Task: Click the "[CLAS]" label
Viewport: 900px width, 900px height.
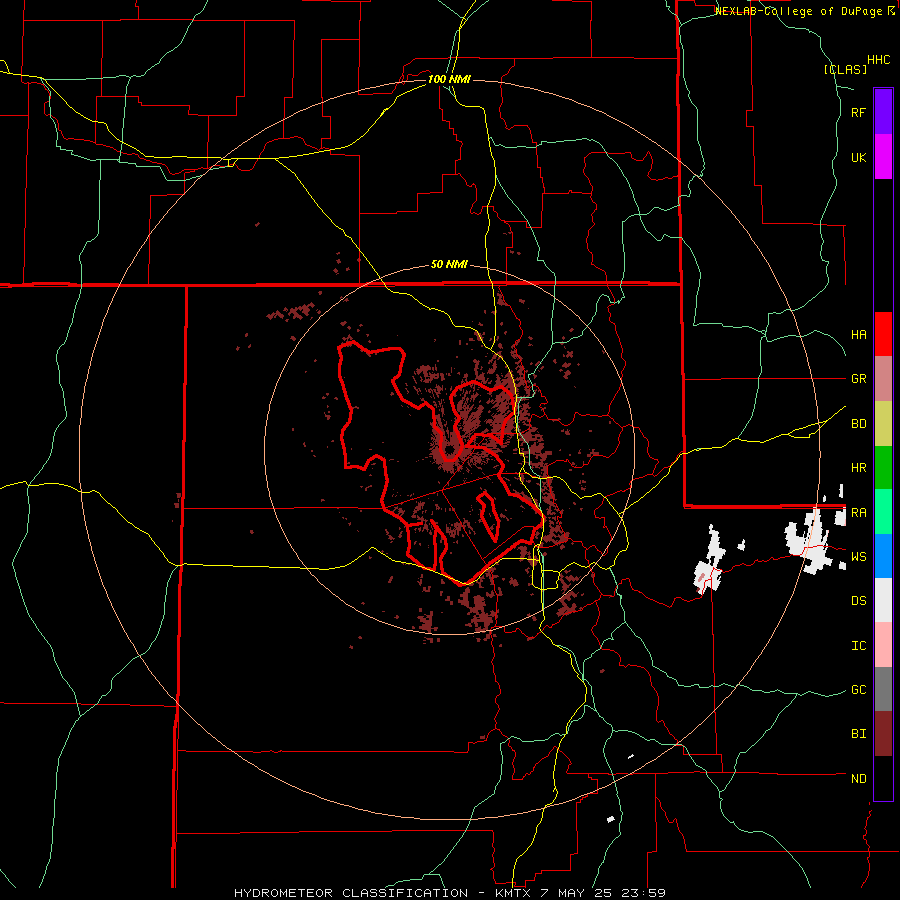Action: [x=845, y=69]
